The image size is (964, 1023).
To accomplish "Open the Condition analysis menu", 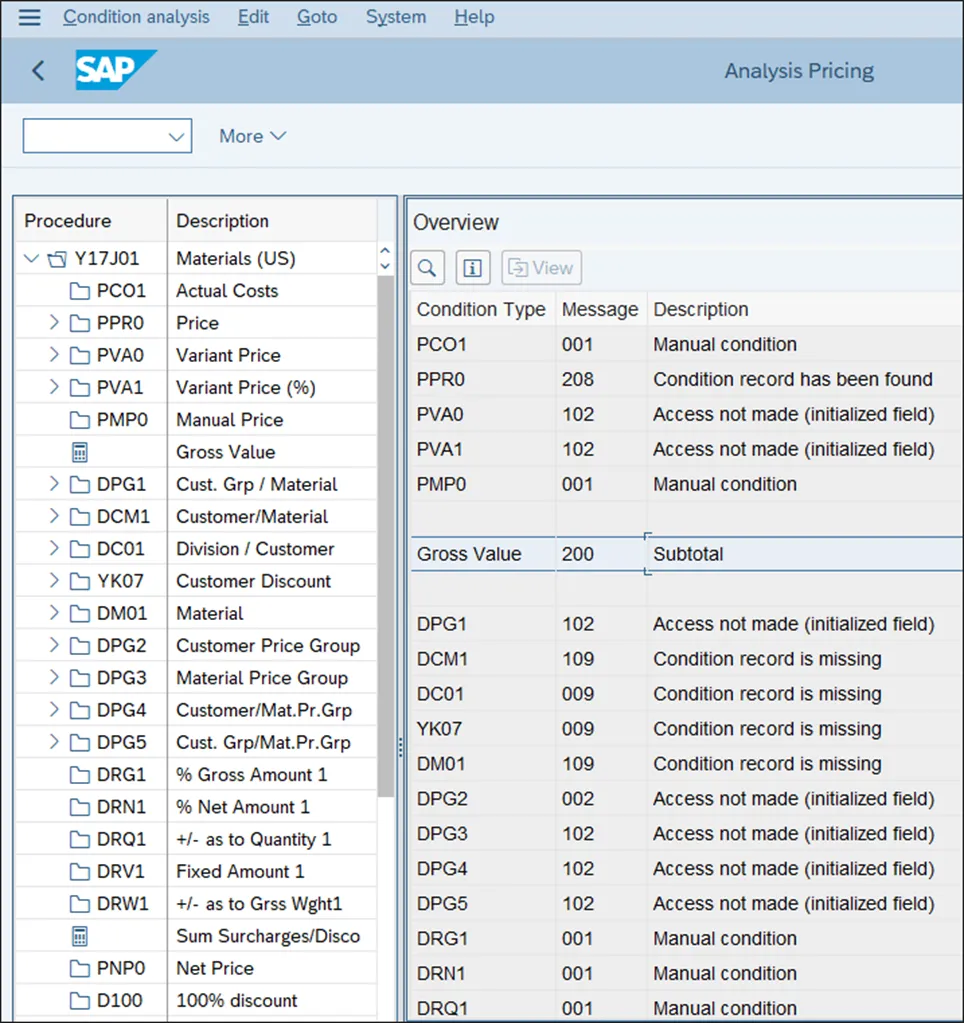I will tap(136, 17).
